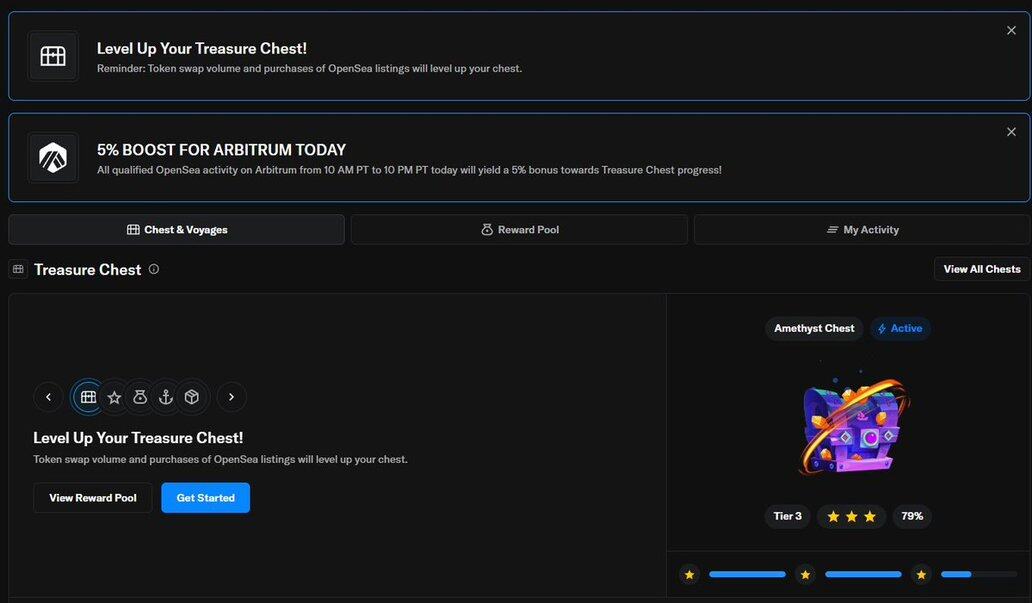1032x603 pixels.
Task: Click the chest icon in top banner
Action: [53, 56]
